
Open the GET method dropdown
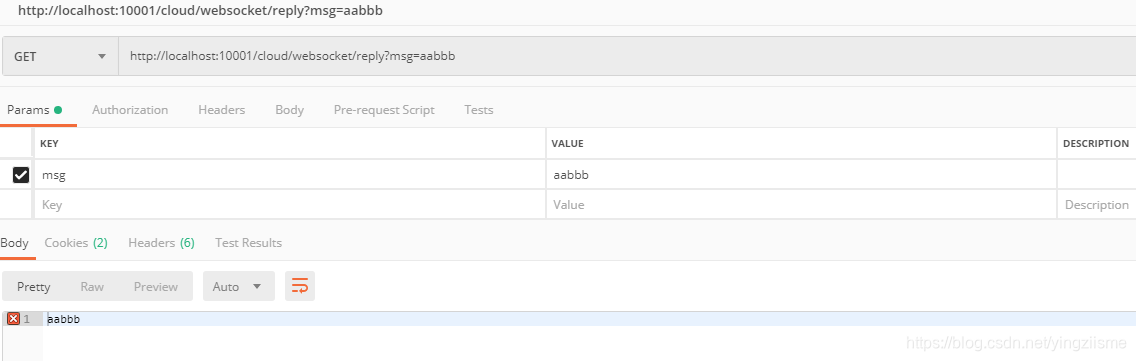tap(60, 56)
